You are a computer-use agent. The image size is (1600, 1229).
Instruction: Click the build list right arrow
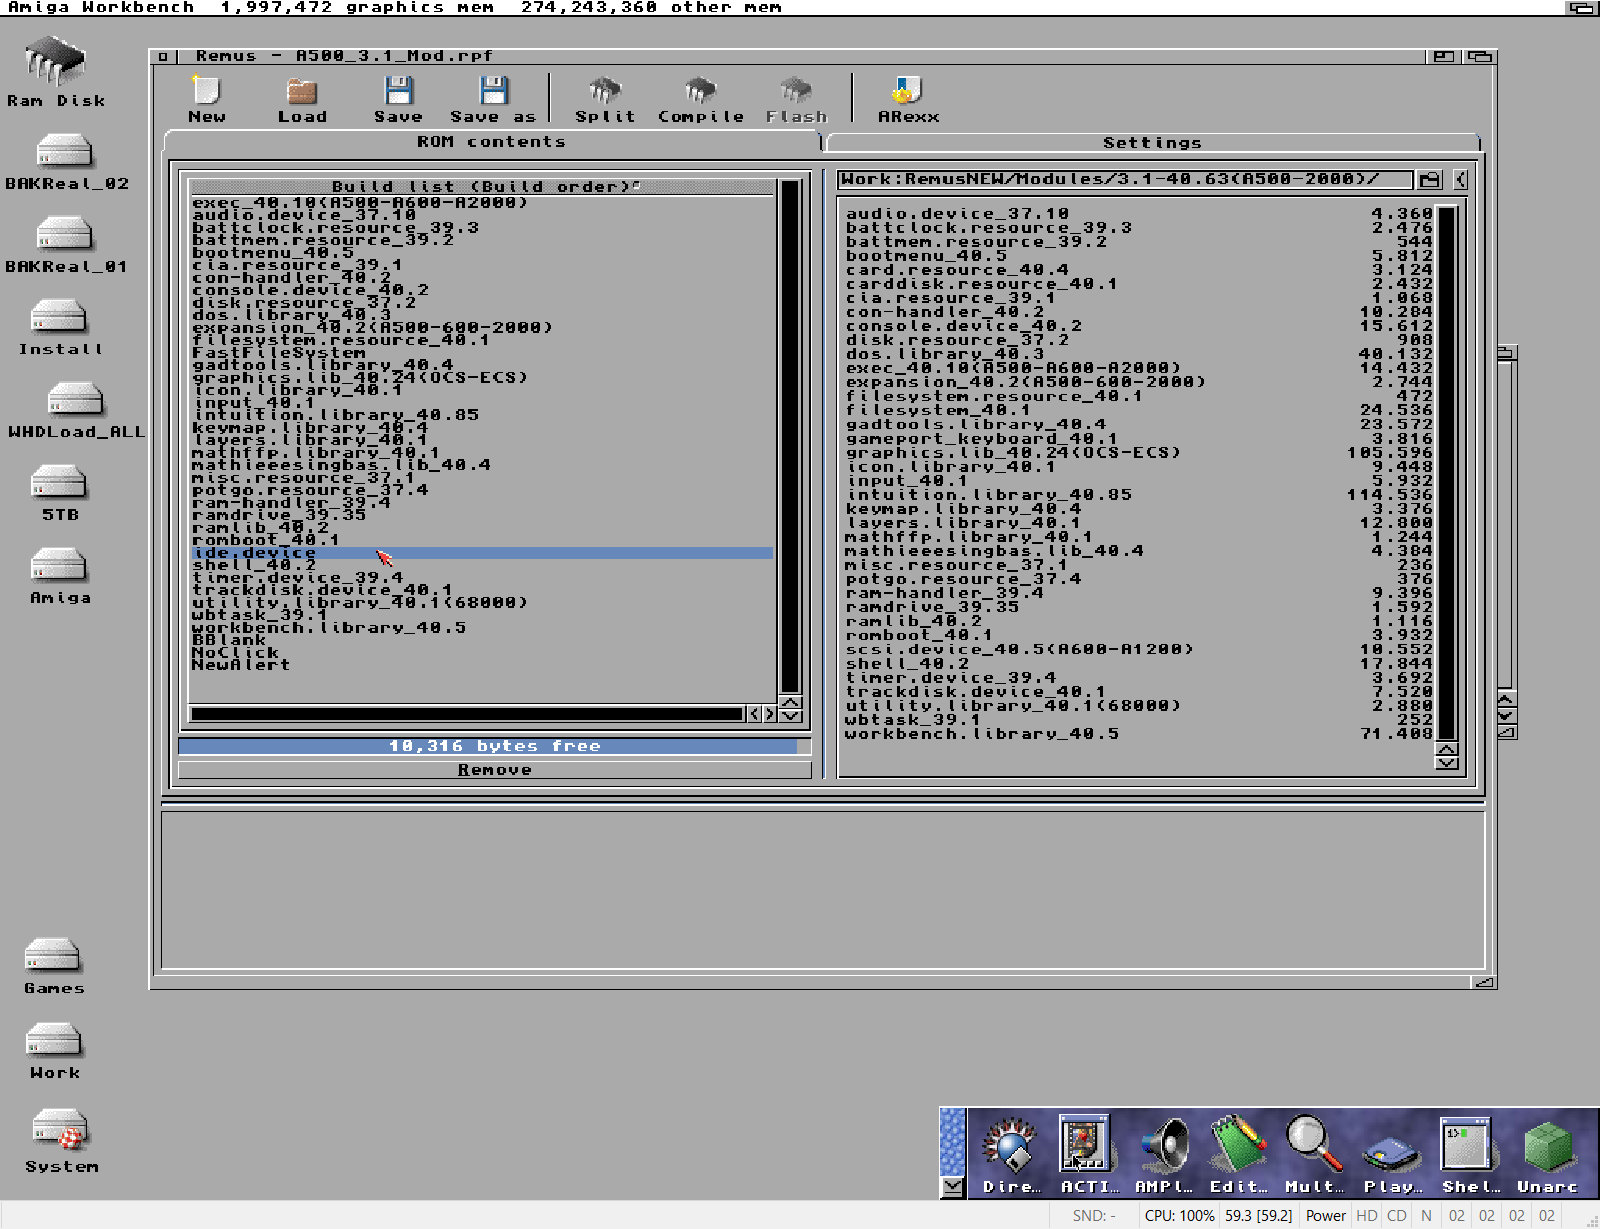click(769, 714)
